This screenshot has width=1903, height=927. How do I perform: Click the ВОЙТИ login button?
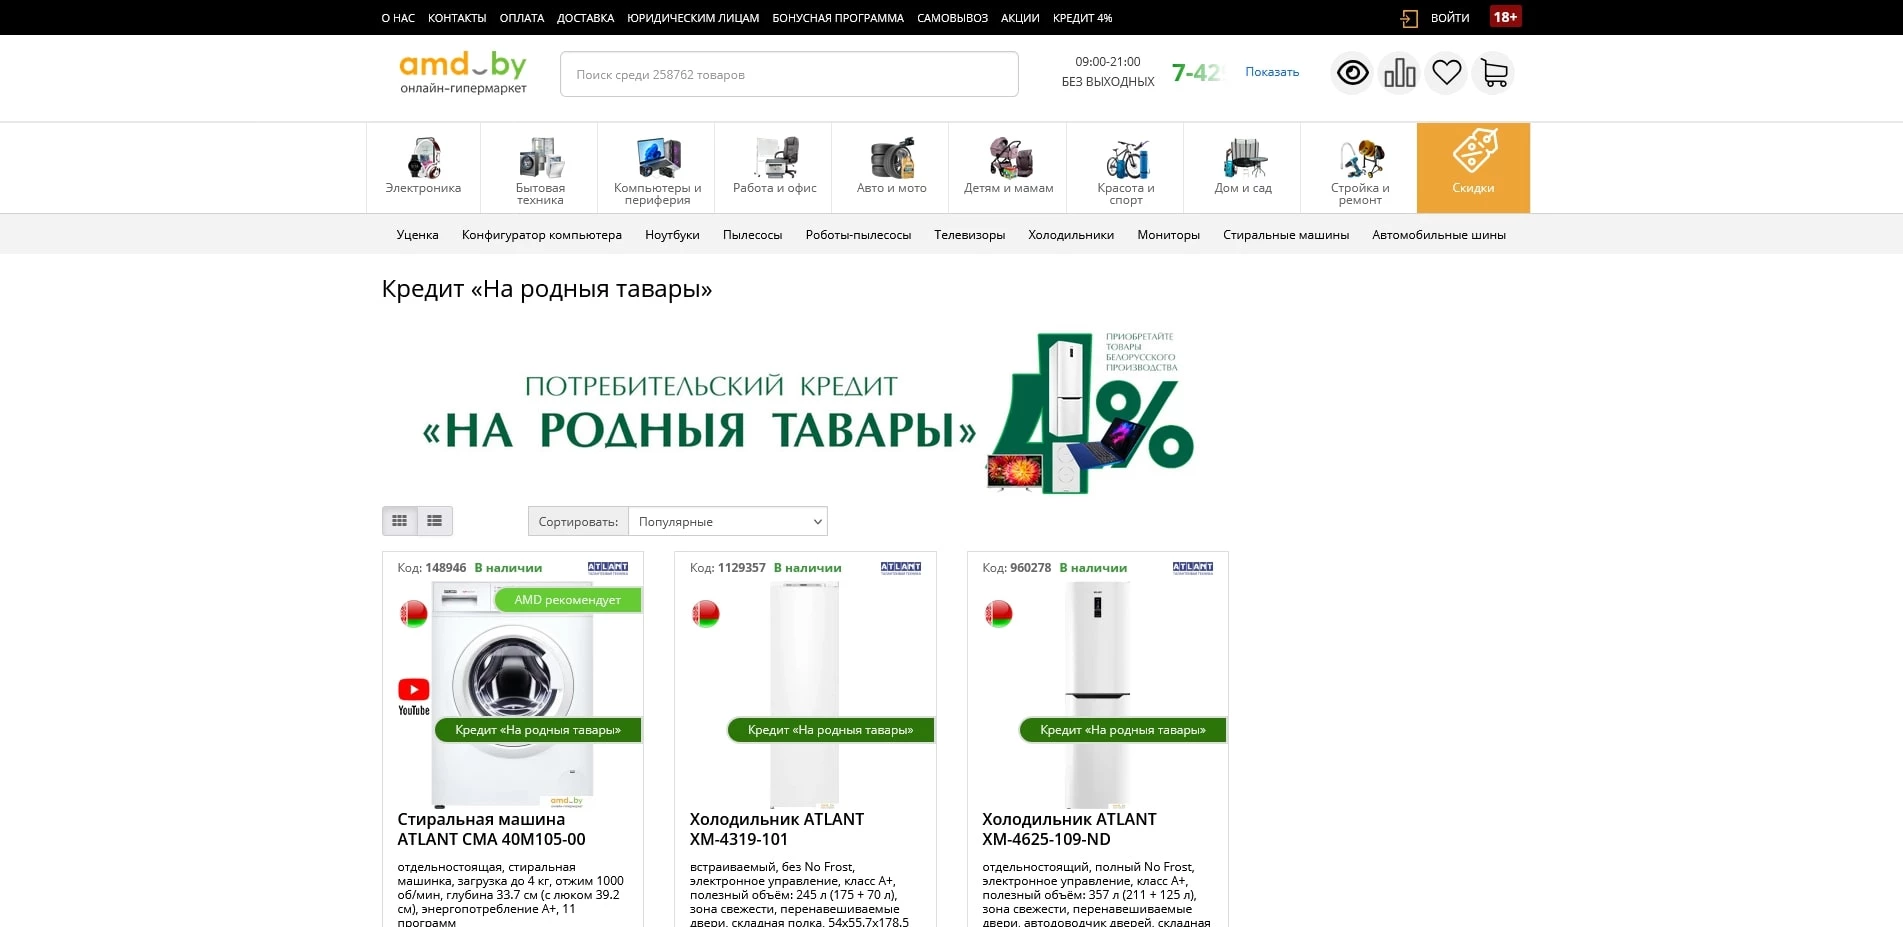(x=1448, y=17)
